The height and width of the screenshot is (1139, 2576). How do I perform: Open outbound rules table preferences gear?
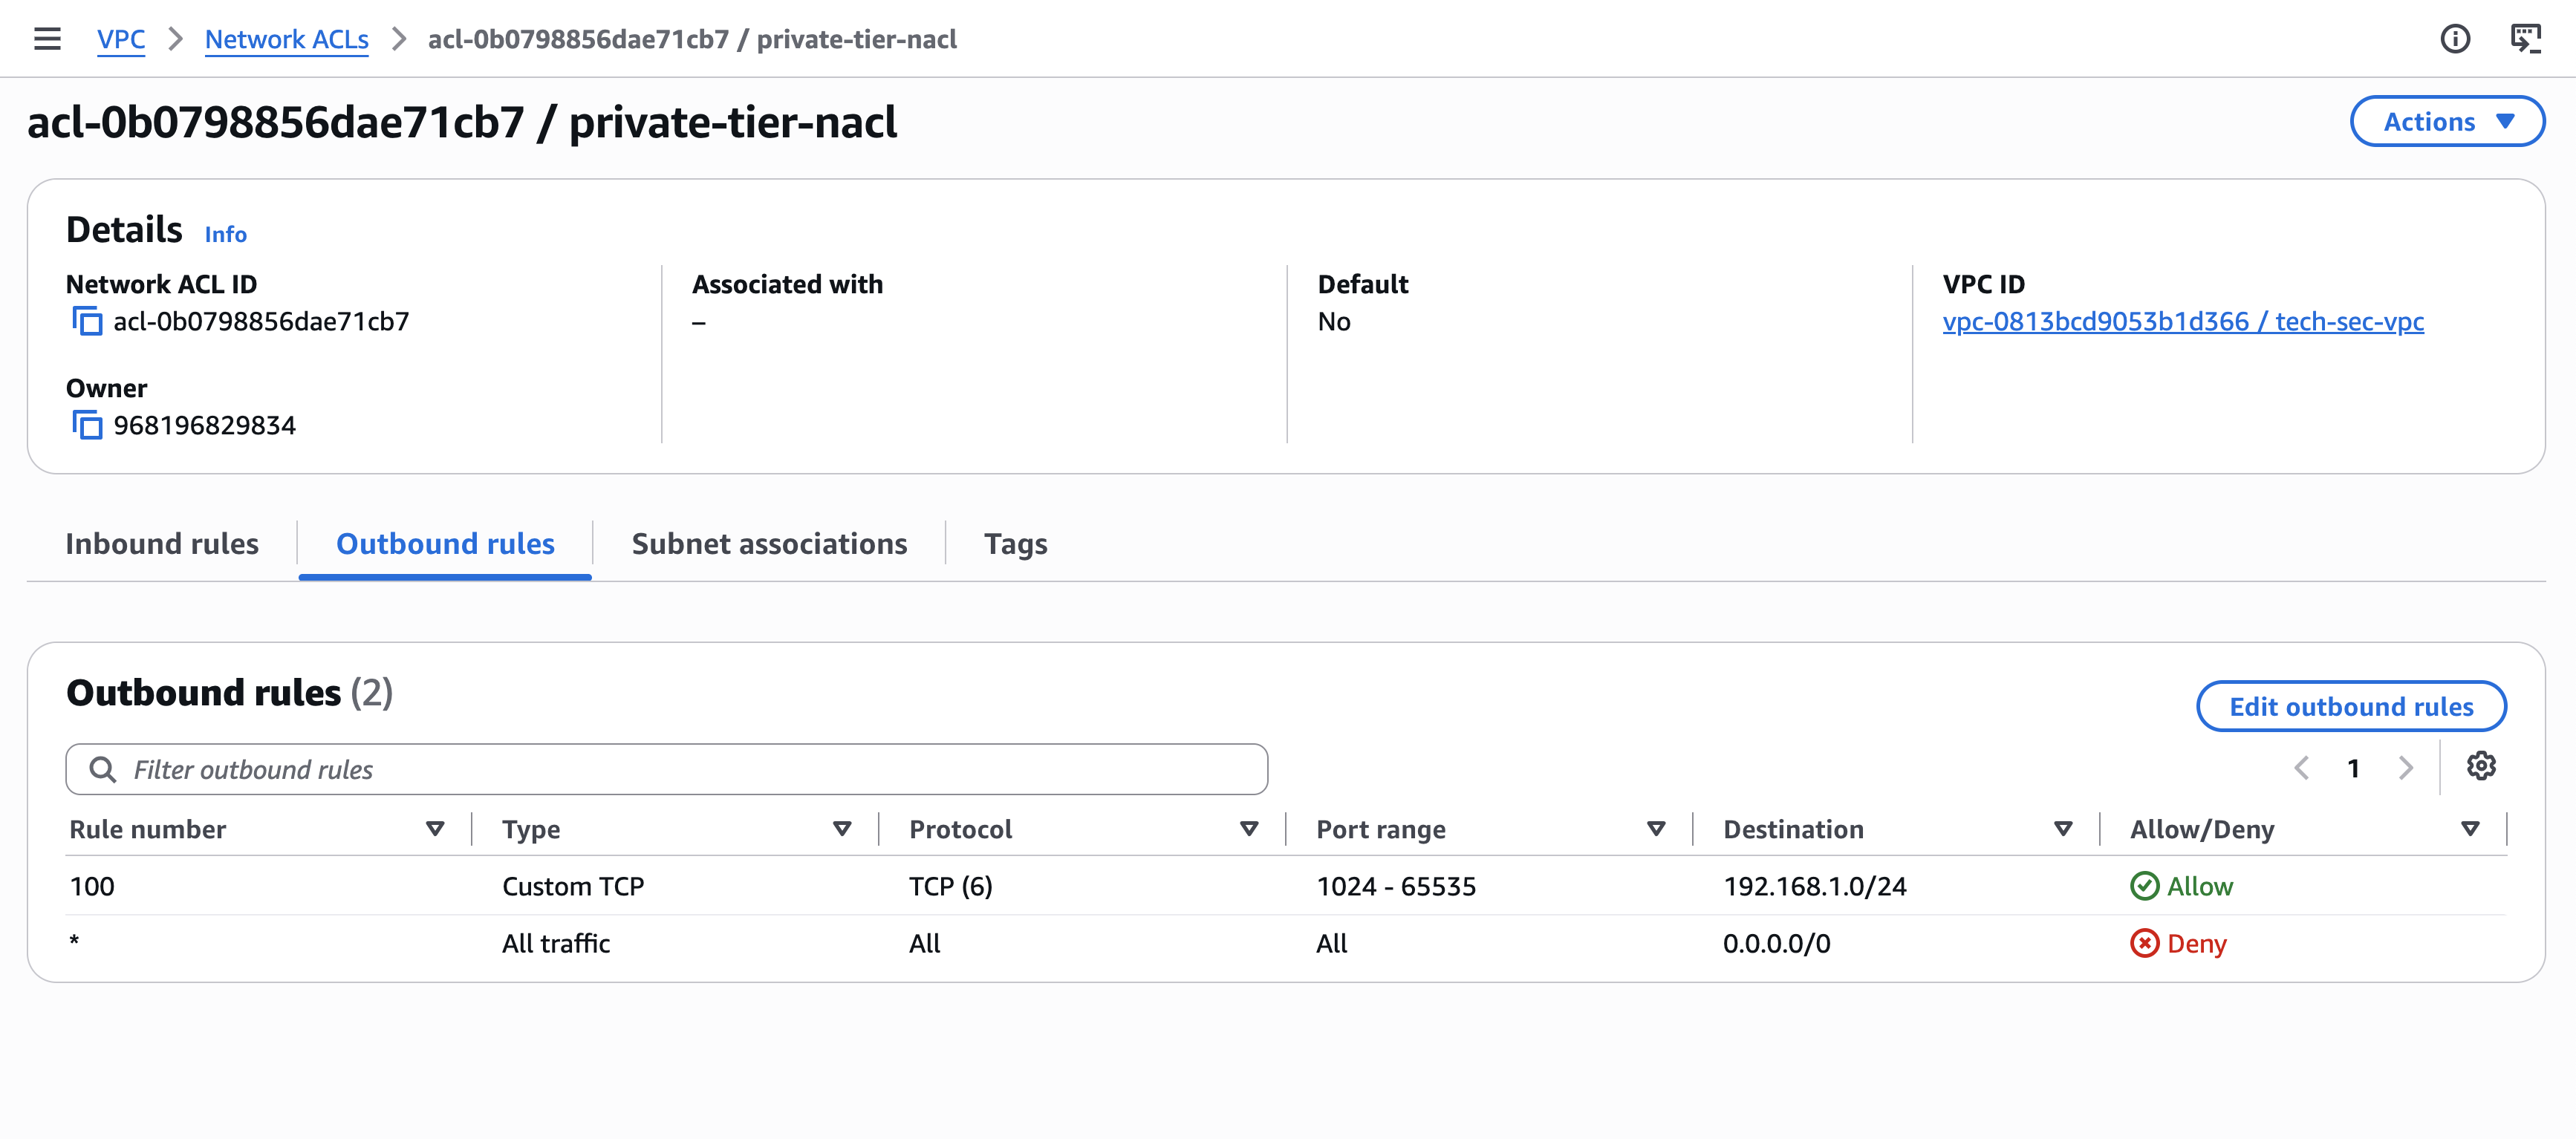click(2480, 766)
